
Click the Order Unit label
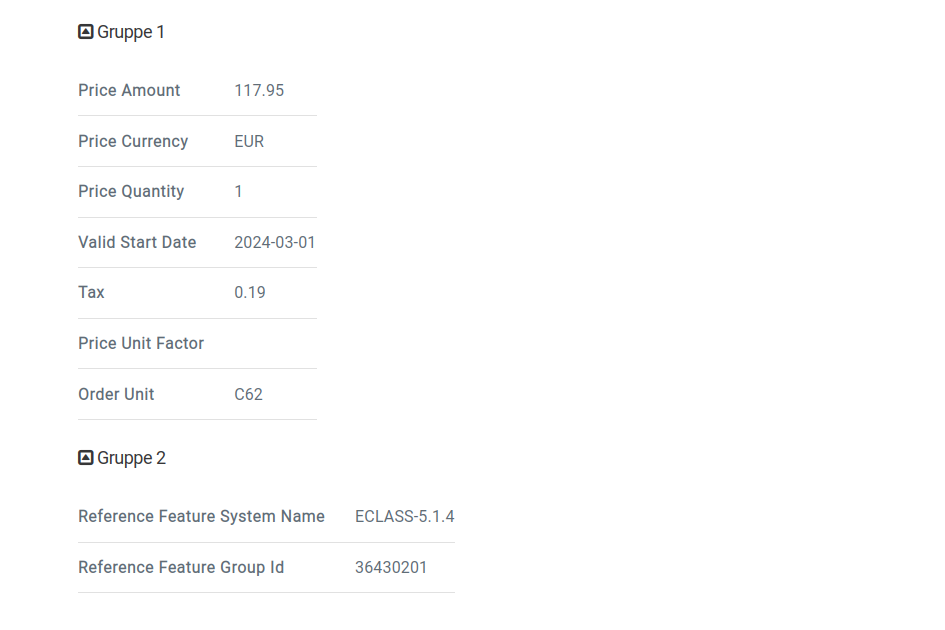click(x=116, y=394)
